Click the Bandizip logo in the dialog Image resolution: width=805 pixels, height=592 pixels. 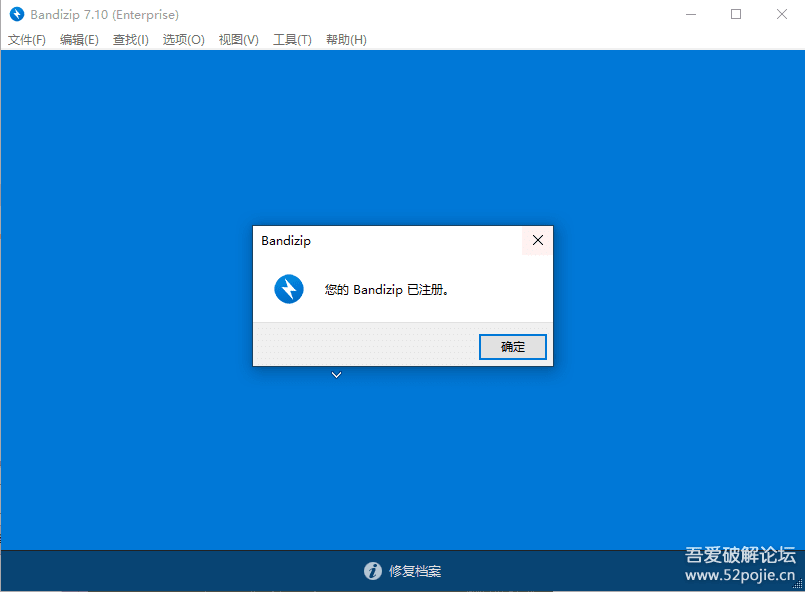click(289, 289)
